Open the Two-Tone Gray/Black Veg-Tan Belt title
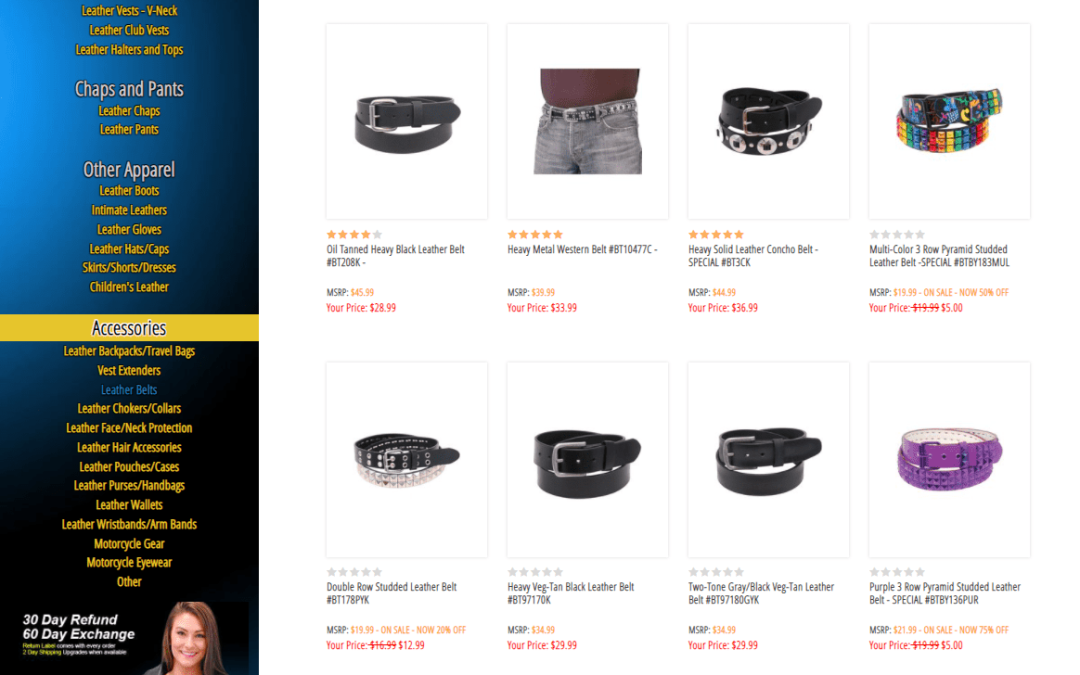 (x=760, y=593)
